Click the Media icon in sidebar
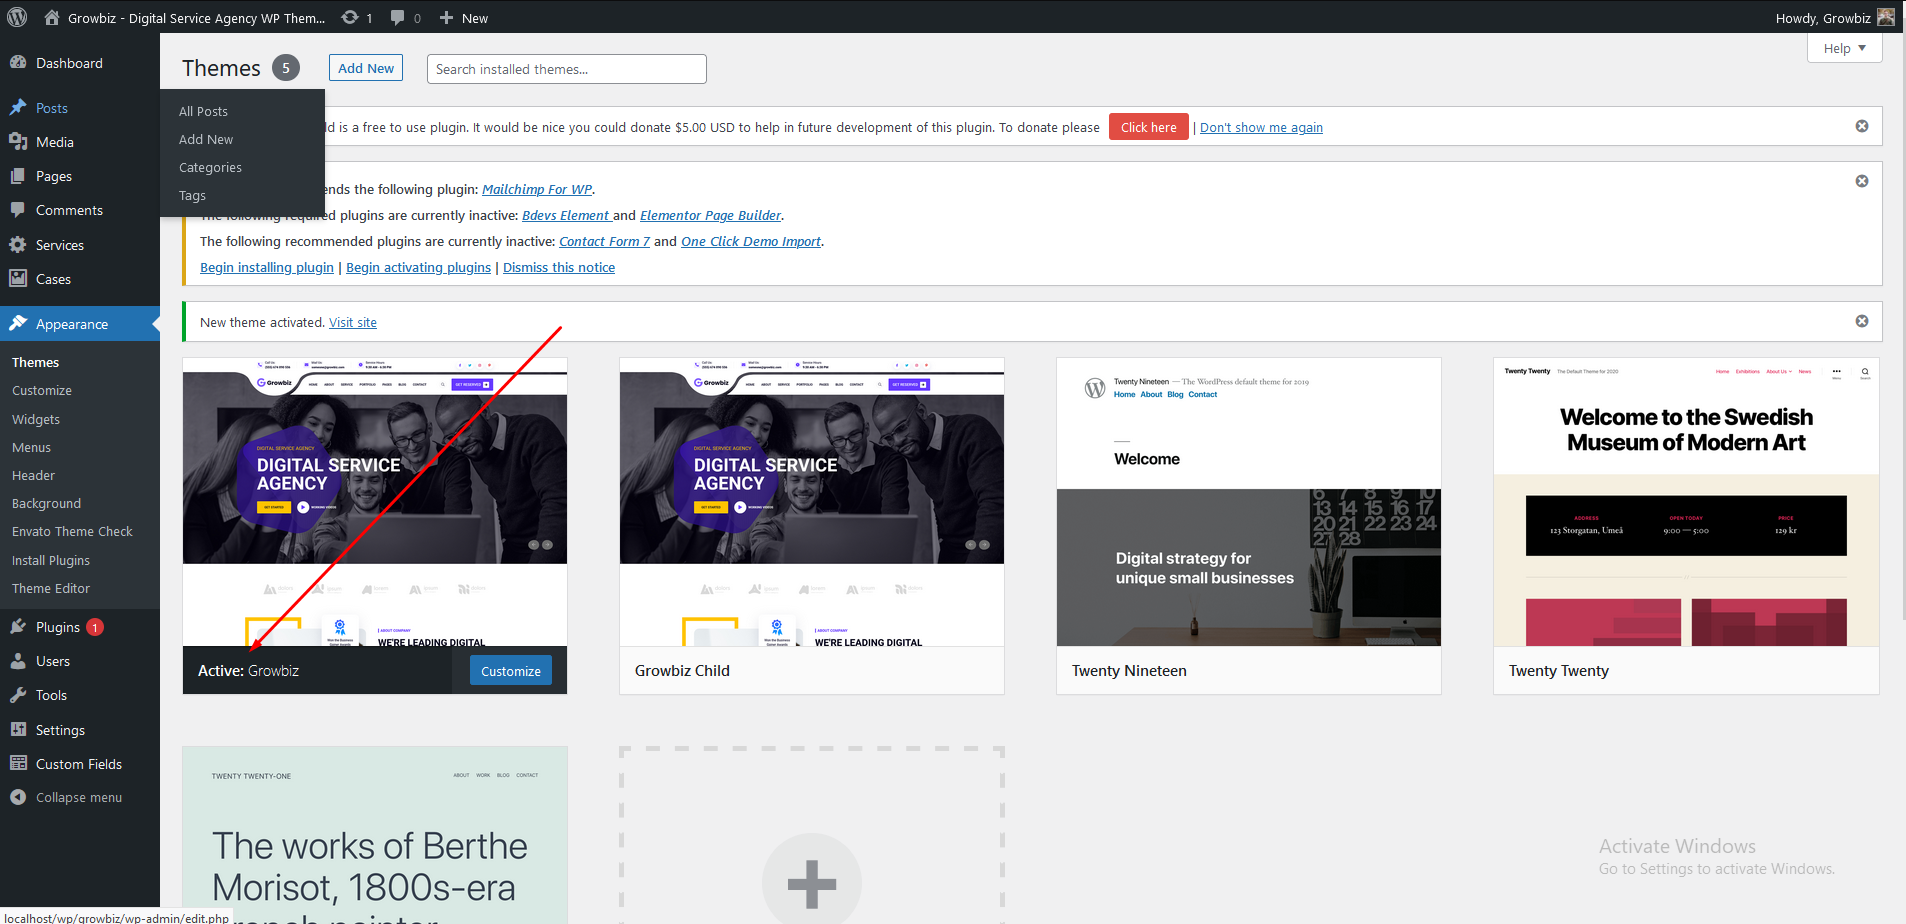 point(18,141)
